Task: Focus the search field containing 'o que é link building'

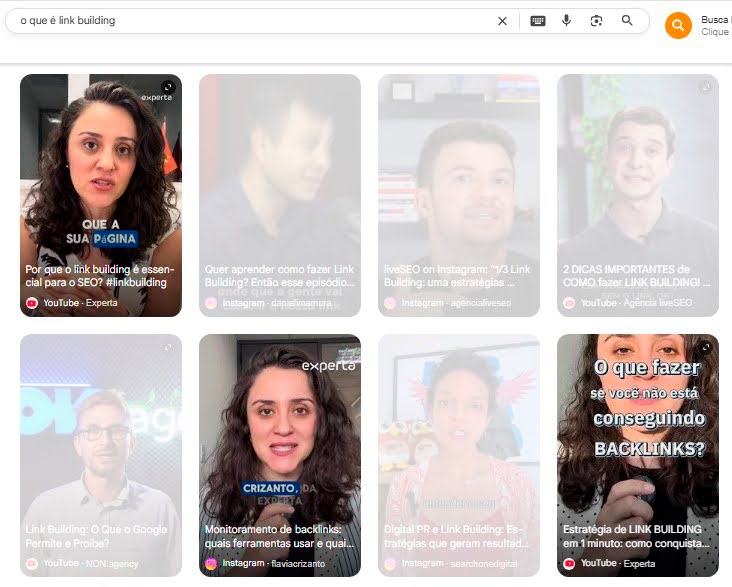Action: coord(250,21)
